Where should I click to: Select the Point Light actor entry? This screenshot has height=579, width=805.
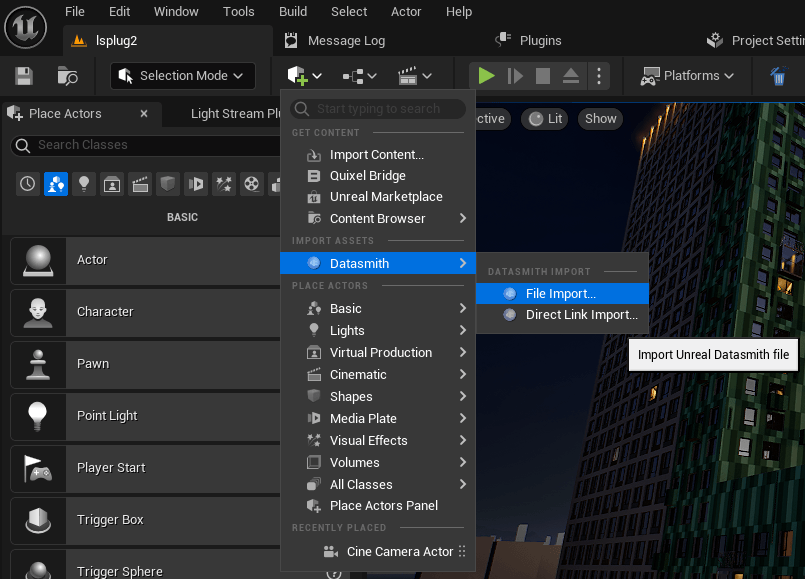(x=145, y=416)
